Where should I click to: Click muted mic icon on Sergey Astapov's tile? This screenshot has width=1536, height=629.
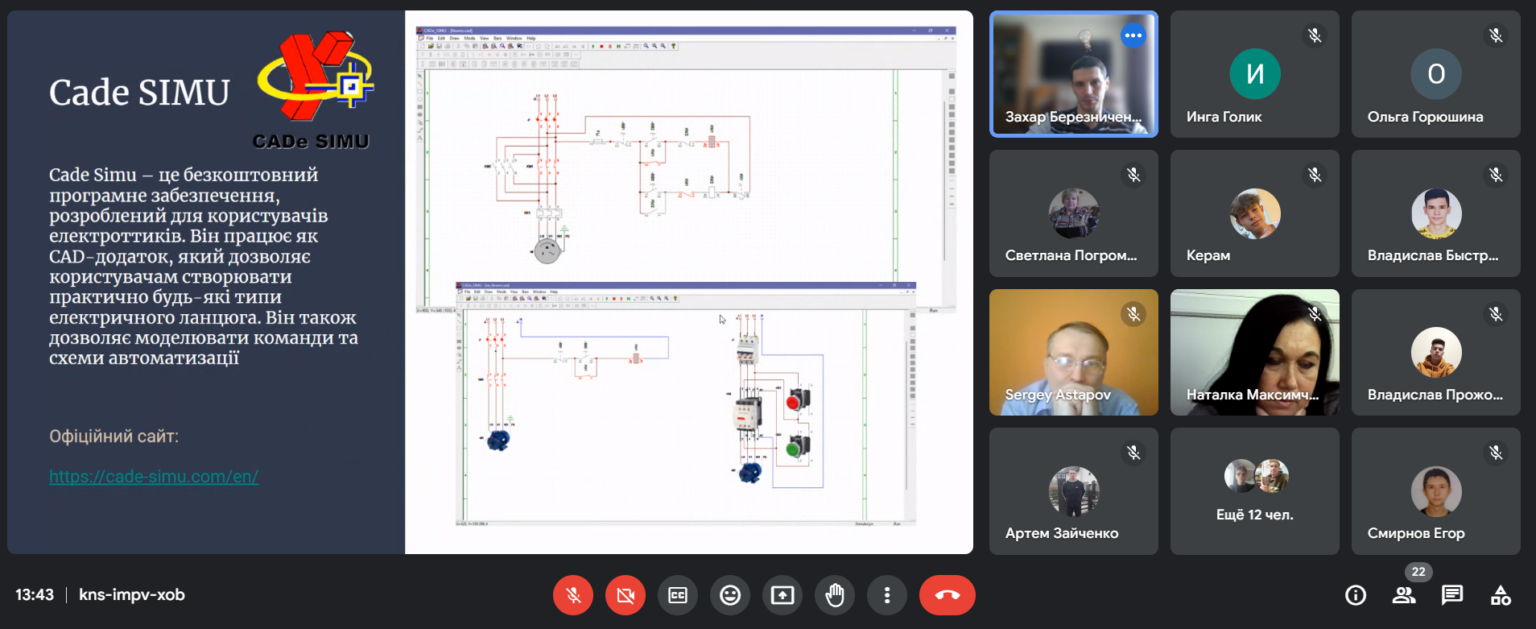pyautogui.click(x=1133, y=313)
